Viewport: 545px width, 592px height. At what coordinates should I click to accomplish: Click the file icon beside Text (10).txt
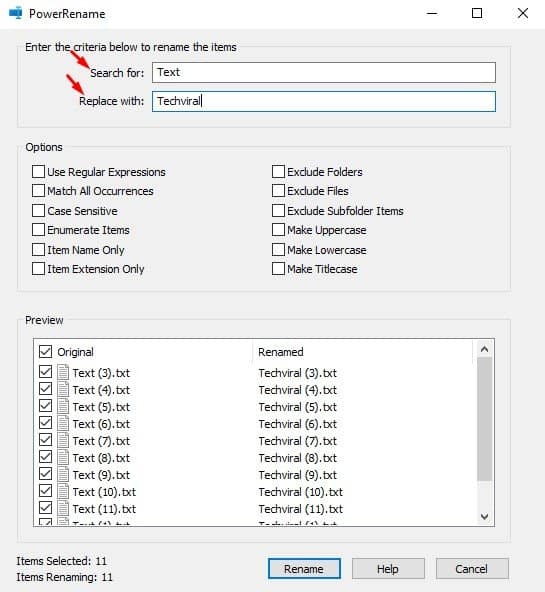(63, 491)
